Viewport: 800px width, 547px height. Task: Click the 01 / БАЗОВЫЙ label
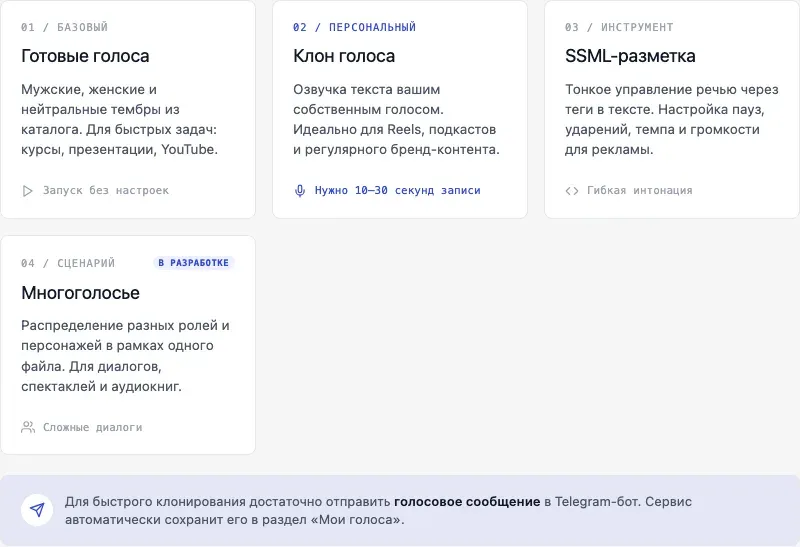pyautogui.click(x=64, y=27)
